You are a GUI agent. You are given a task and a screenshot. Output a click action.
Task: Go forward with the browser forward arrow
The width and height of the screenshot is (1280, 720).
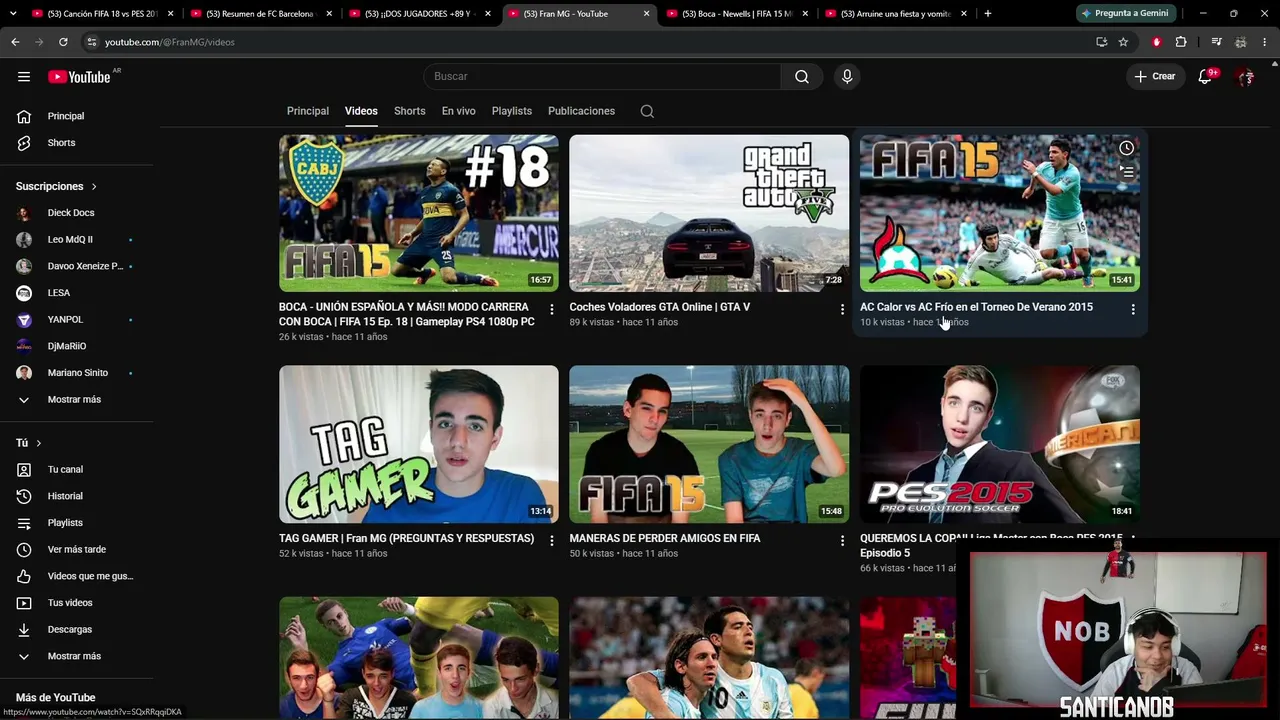(x=39, y=42)
